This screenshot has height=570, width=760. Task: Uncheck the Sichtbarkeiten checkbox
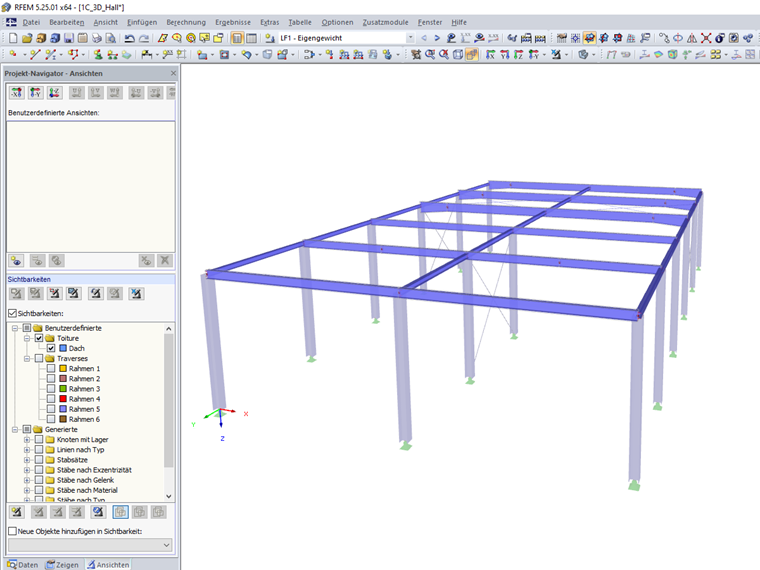[x=13, y=313]
